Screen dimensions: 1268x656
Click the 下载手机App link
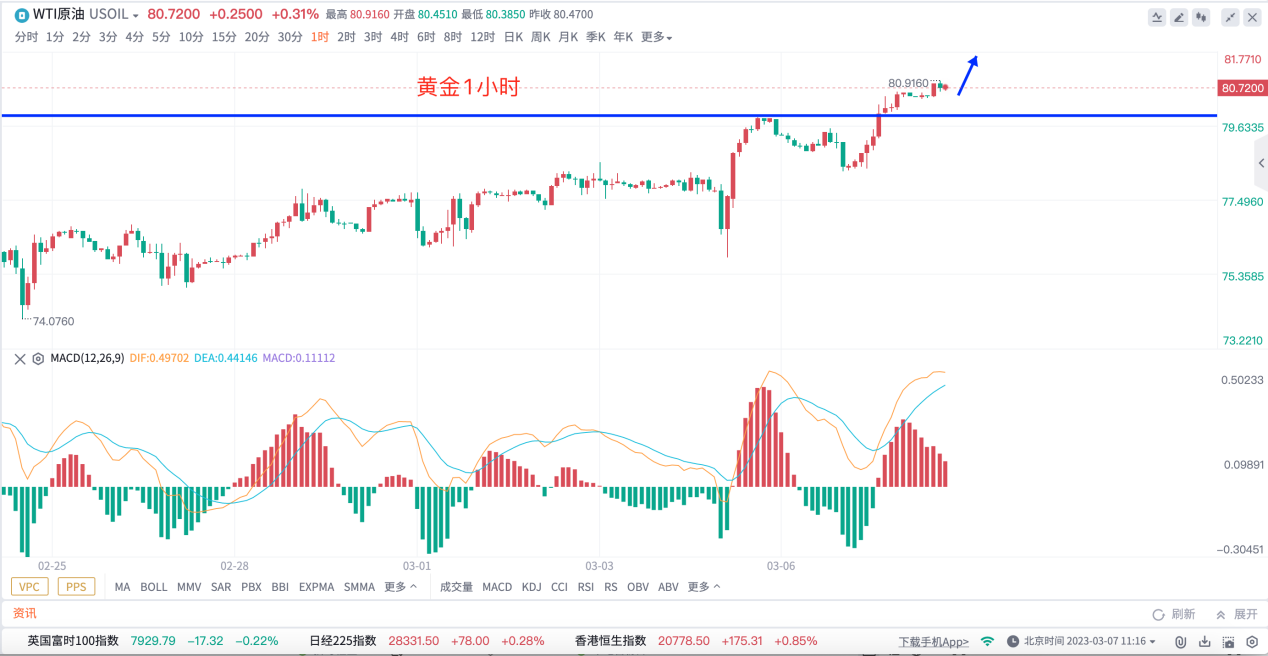point(933,641)
